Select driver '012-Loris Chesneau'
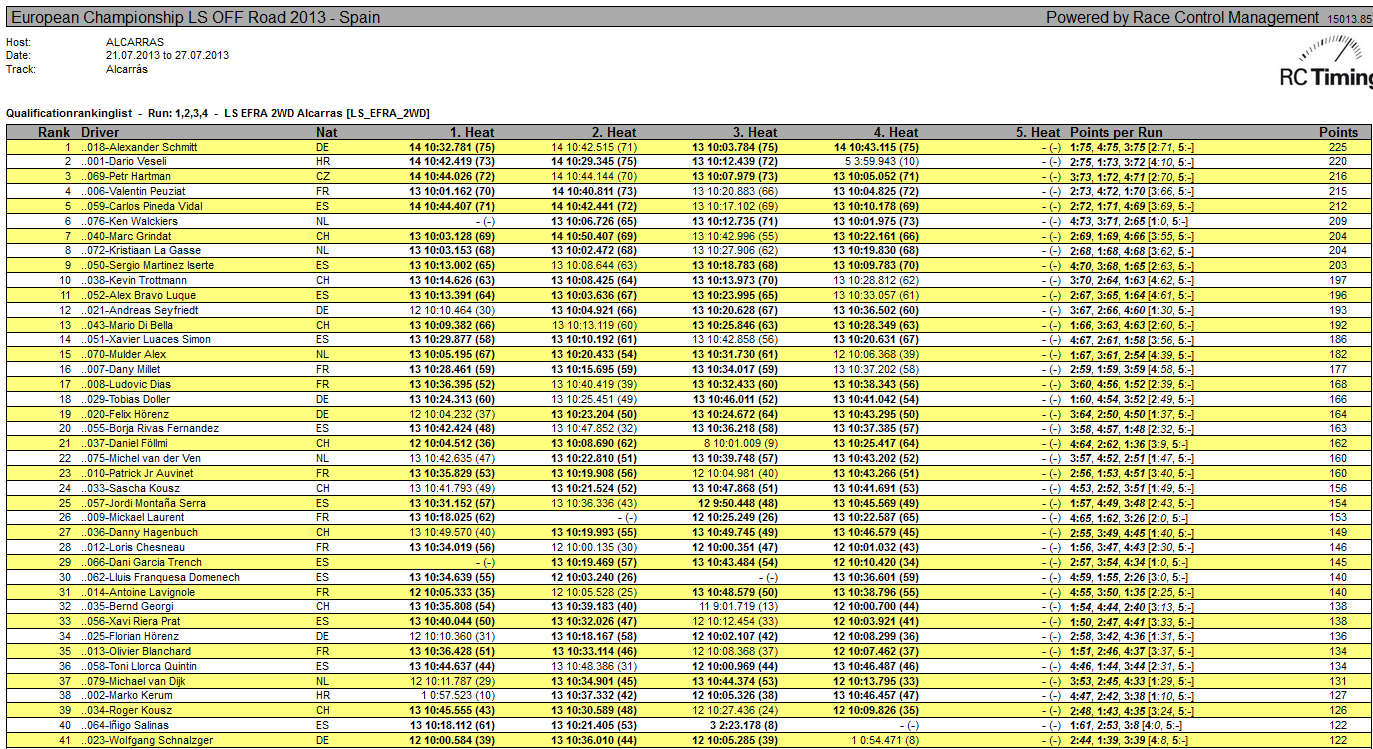The height and width of the screenshot is (749, 1373). pos(133,547)
